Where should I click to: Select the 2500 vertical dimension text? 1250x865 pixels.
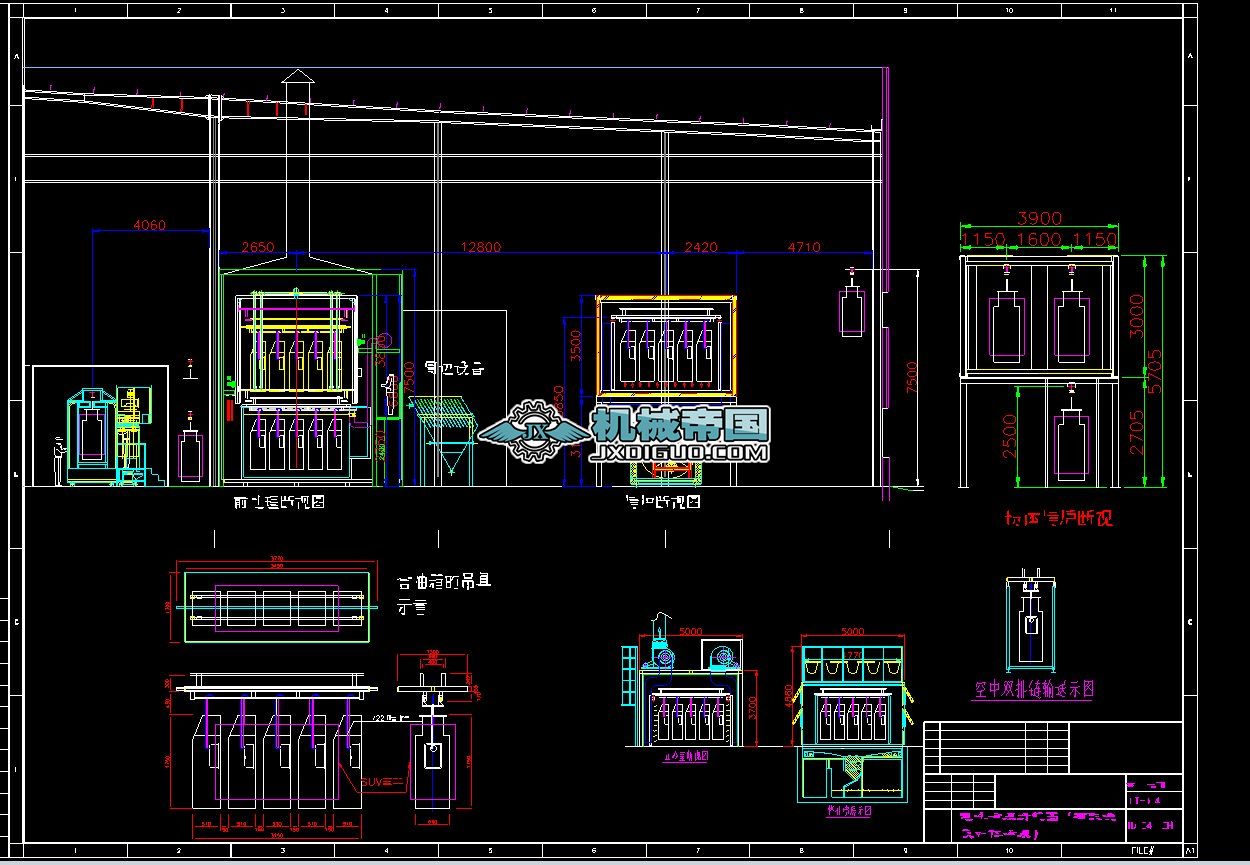coord(1009,436)
